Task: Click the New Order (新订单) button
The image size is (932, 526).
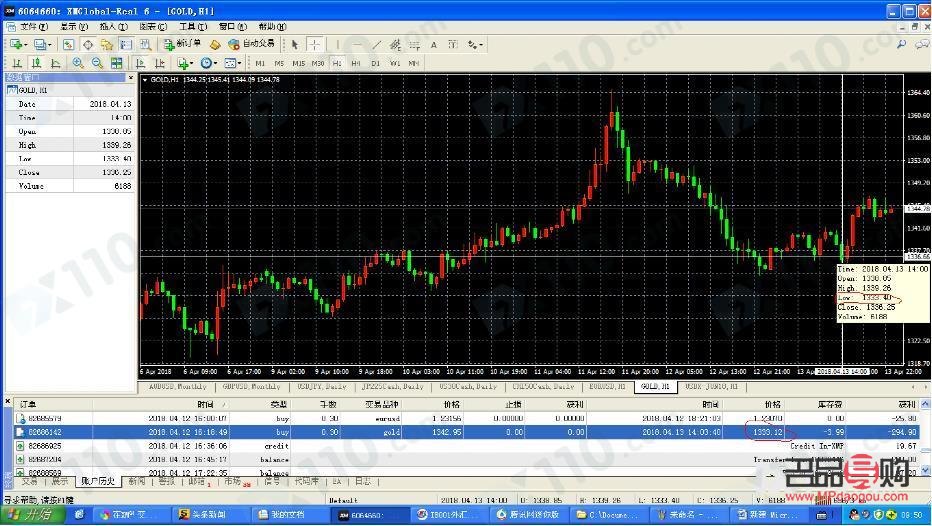Action: tap(183, 44)
